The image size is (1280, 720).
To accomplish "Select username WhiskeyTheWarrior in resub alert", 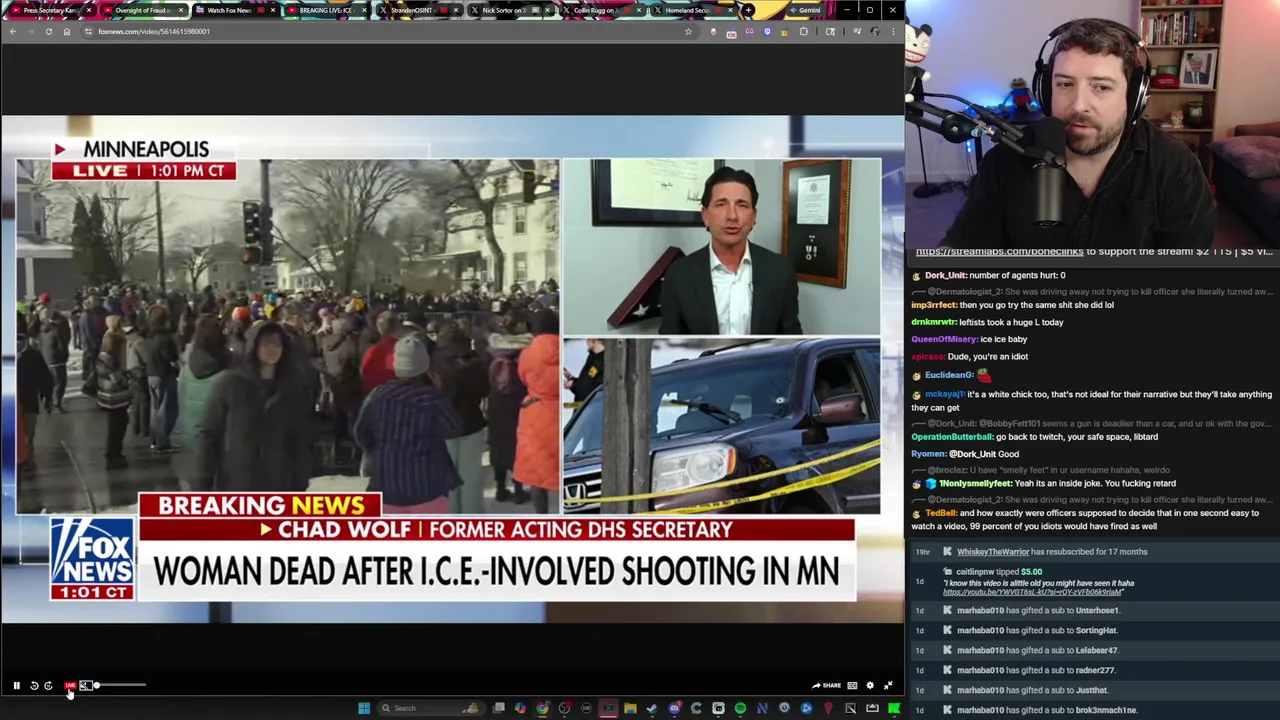I will [992, 552].
